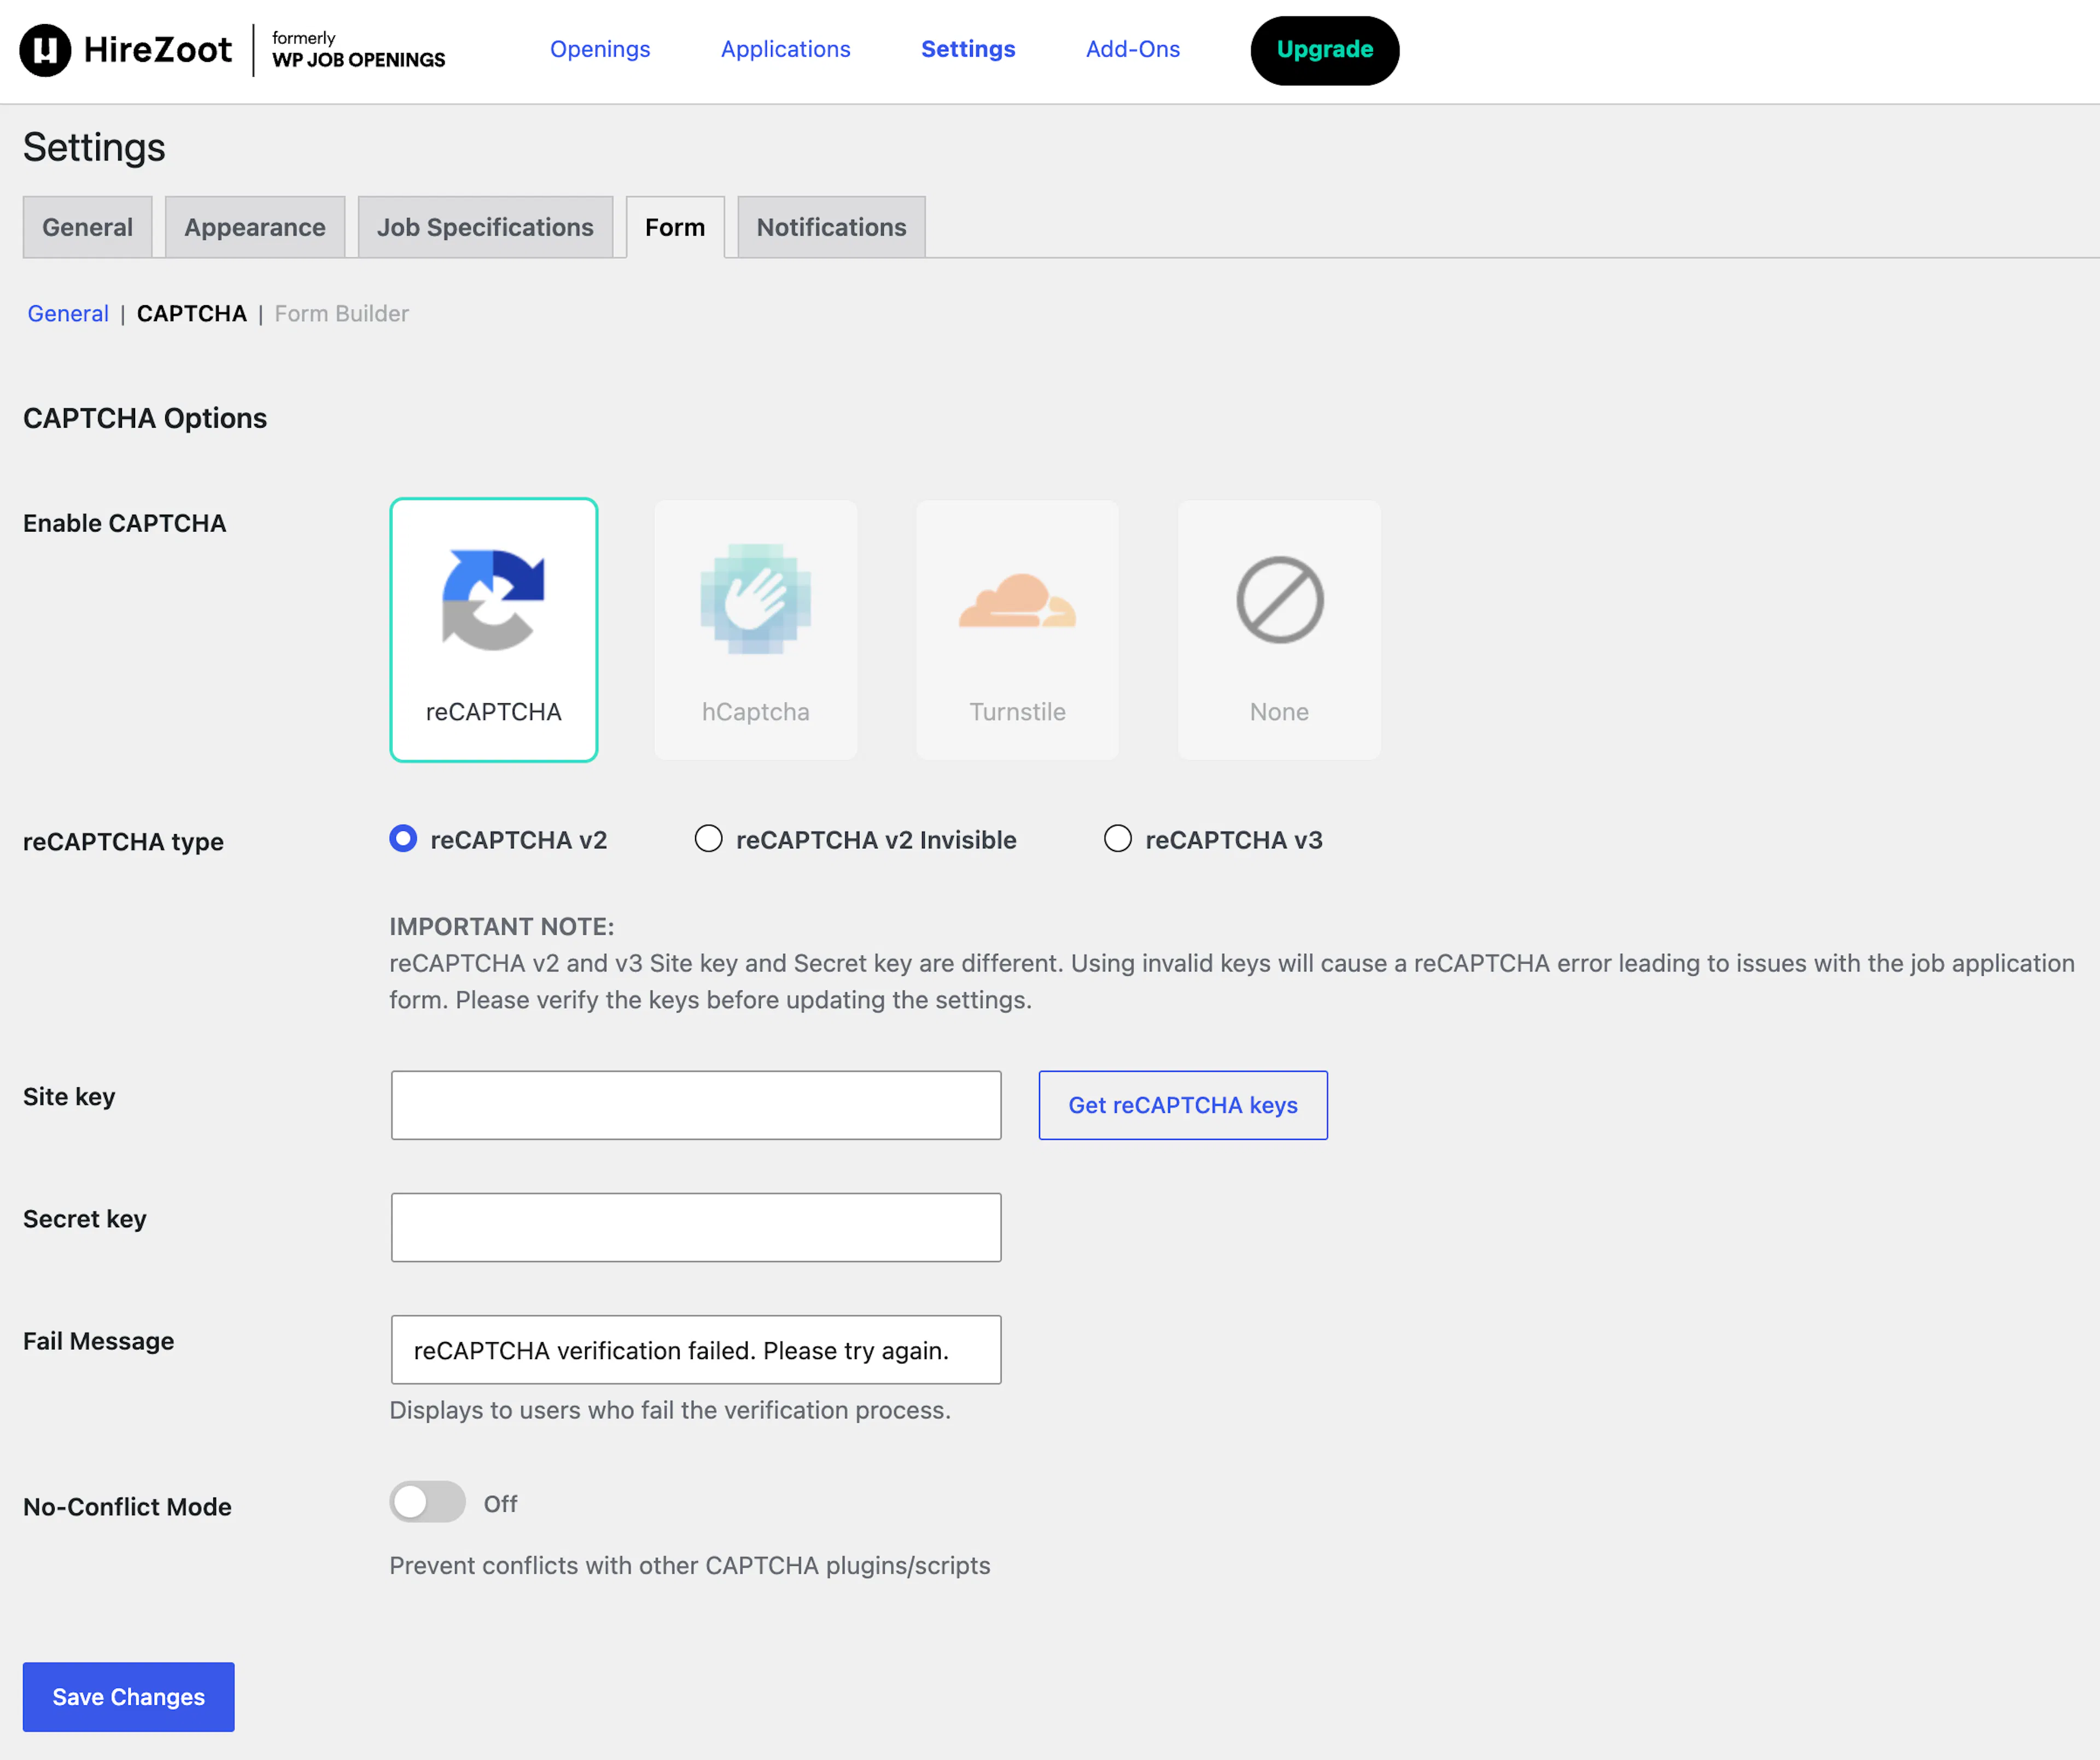The image size is (2100, 1760).
Task: Click the 'No-Conflict Mode' row label
Action: coord(127,1507)
